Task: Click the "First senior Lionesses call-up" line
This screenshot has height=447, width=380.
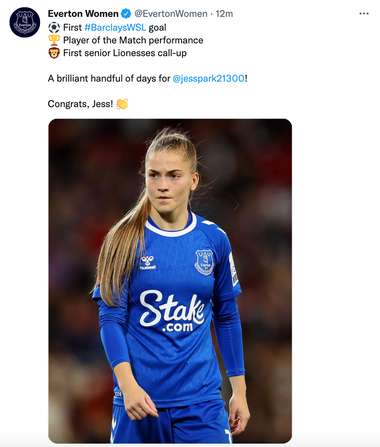Action: (x=125, y=53)
